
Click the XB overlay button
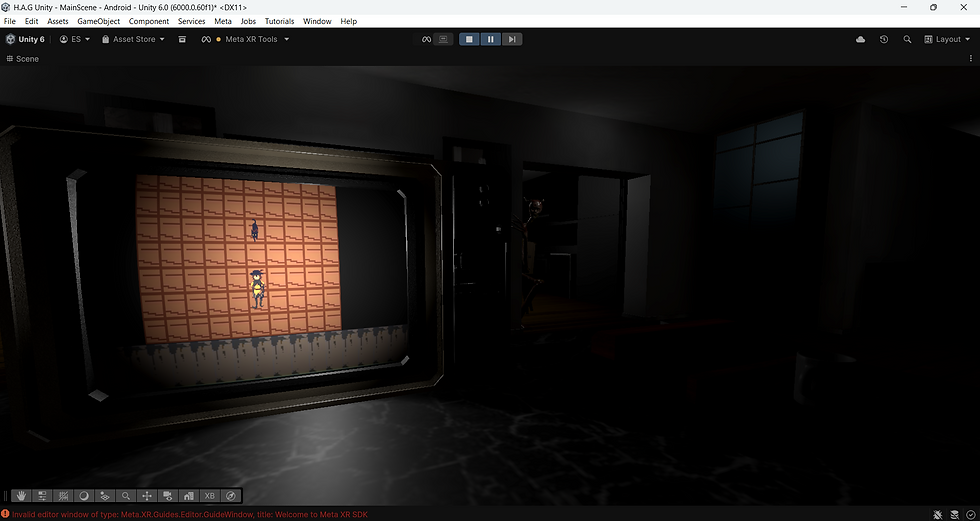(x=209, y=495)
